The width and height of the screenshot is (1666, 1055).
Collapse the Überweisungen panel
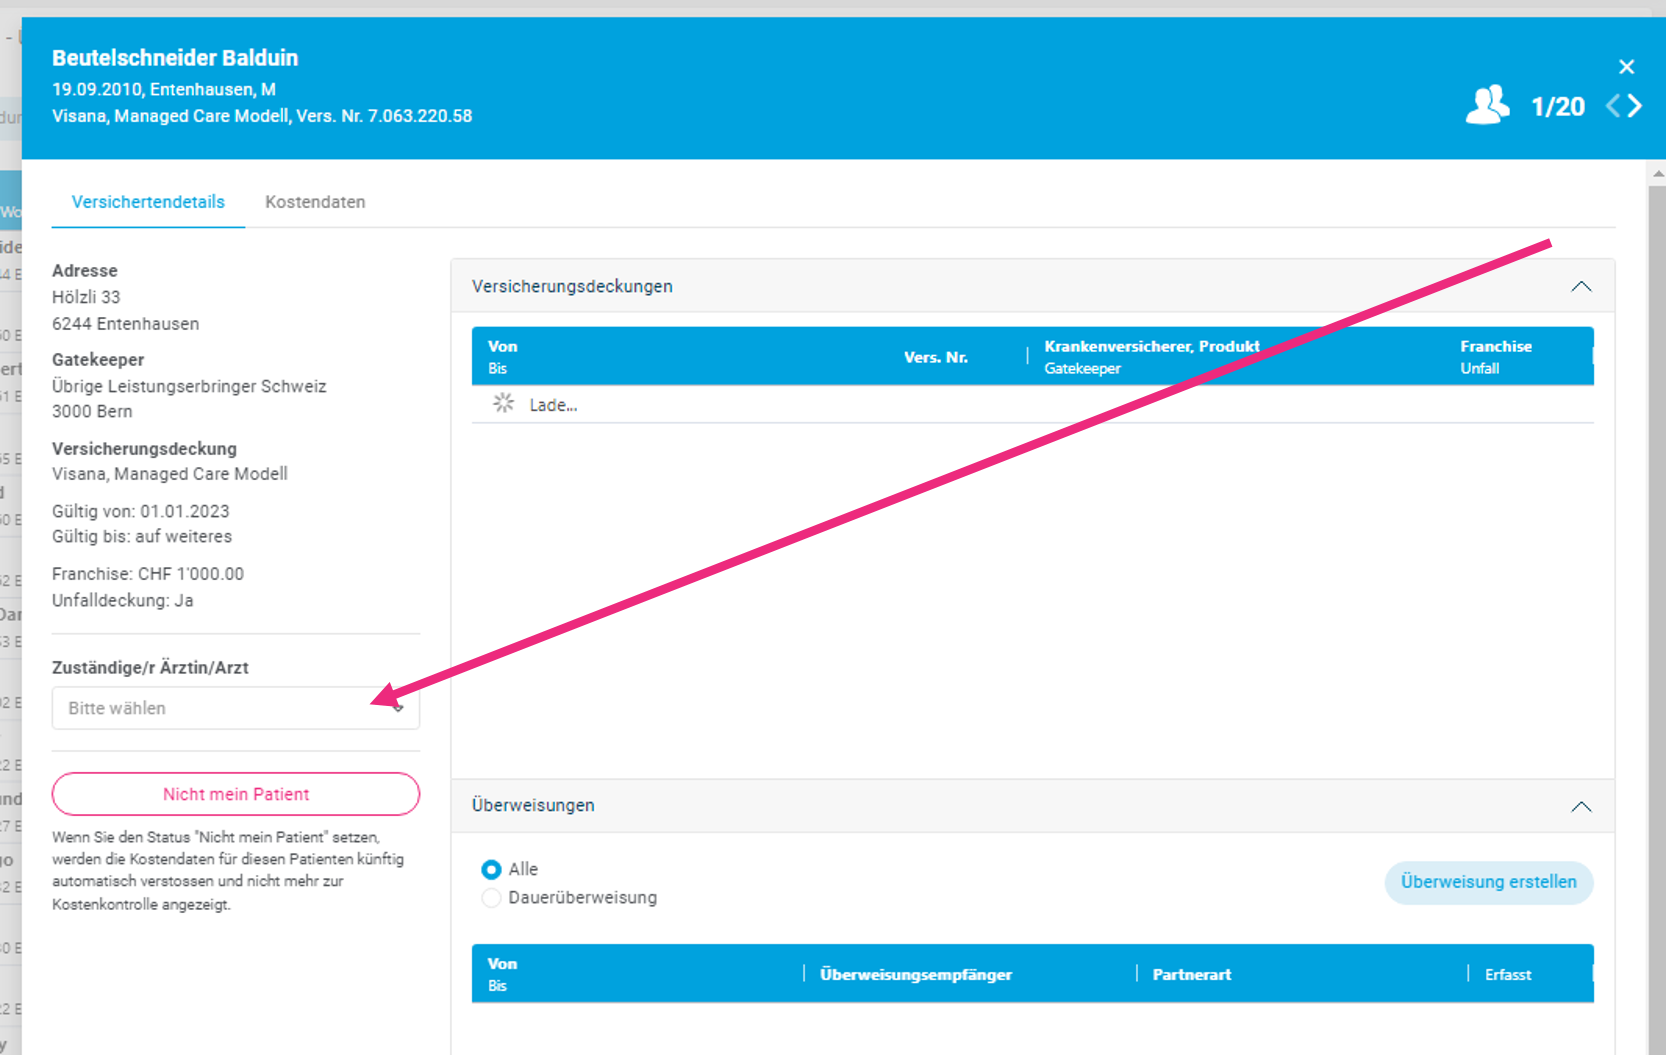pyautogui.click(x=1581, y=806)
